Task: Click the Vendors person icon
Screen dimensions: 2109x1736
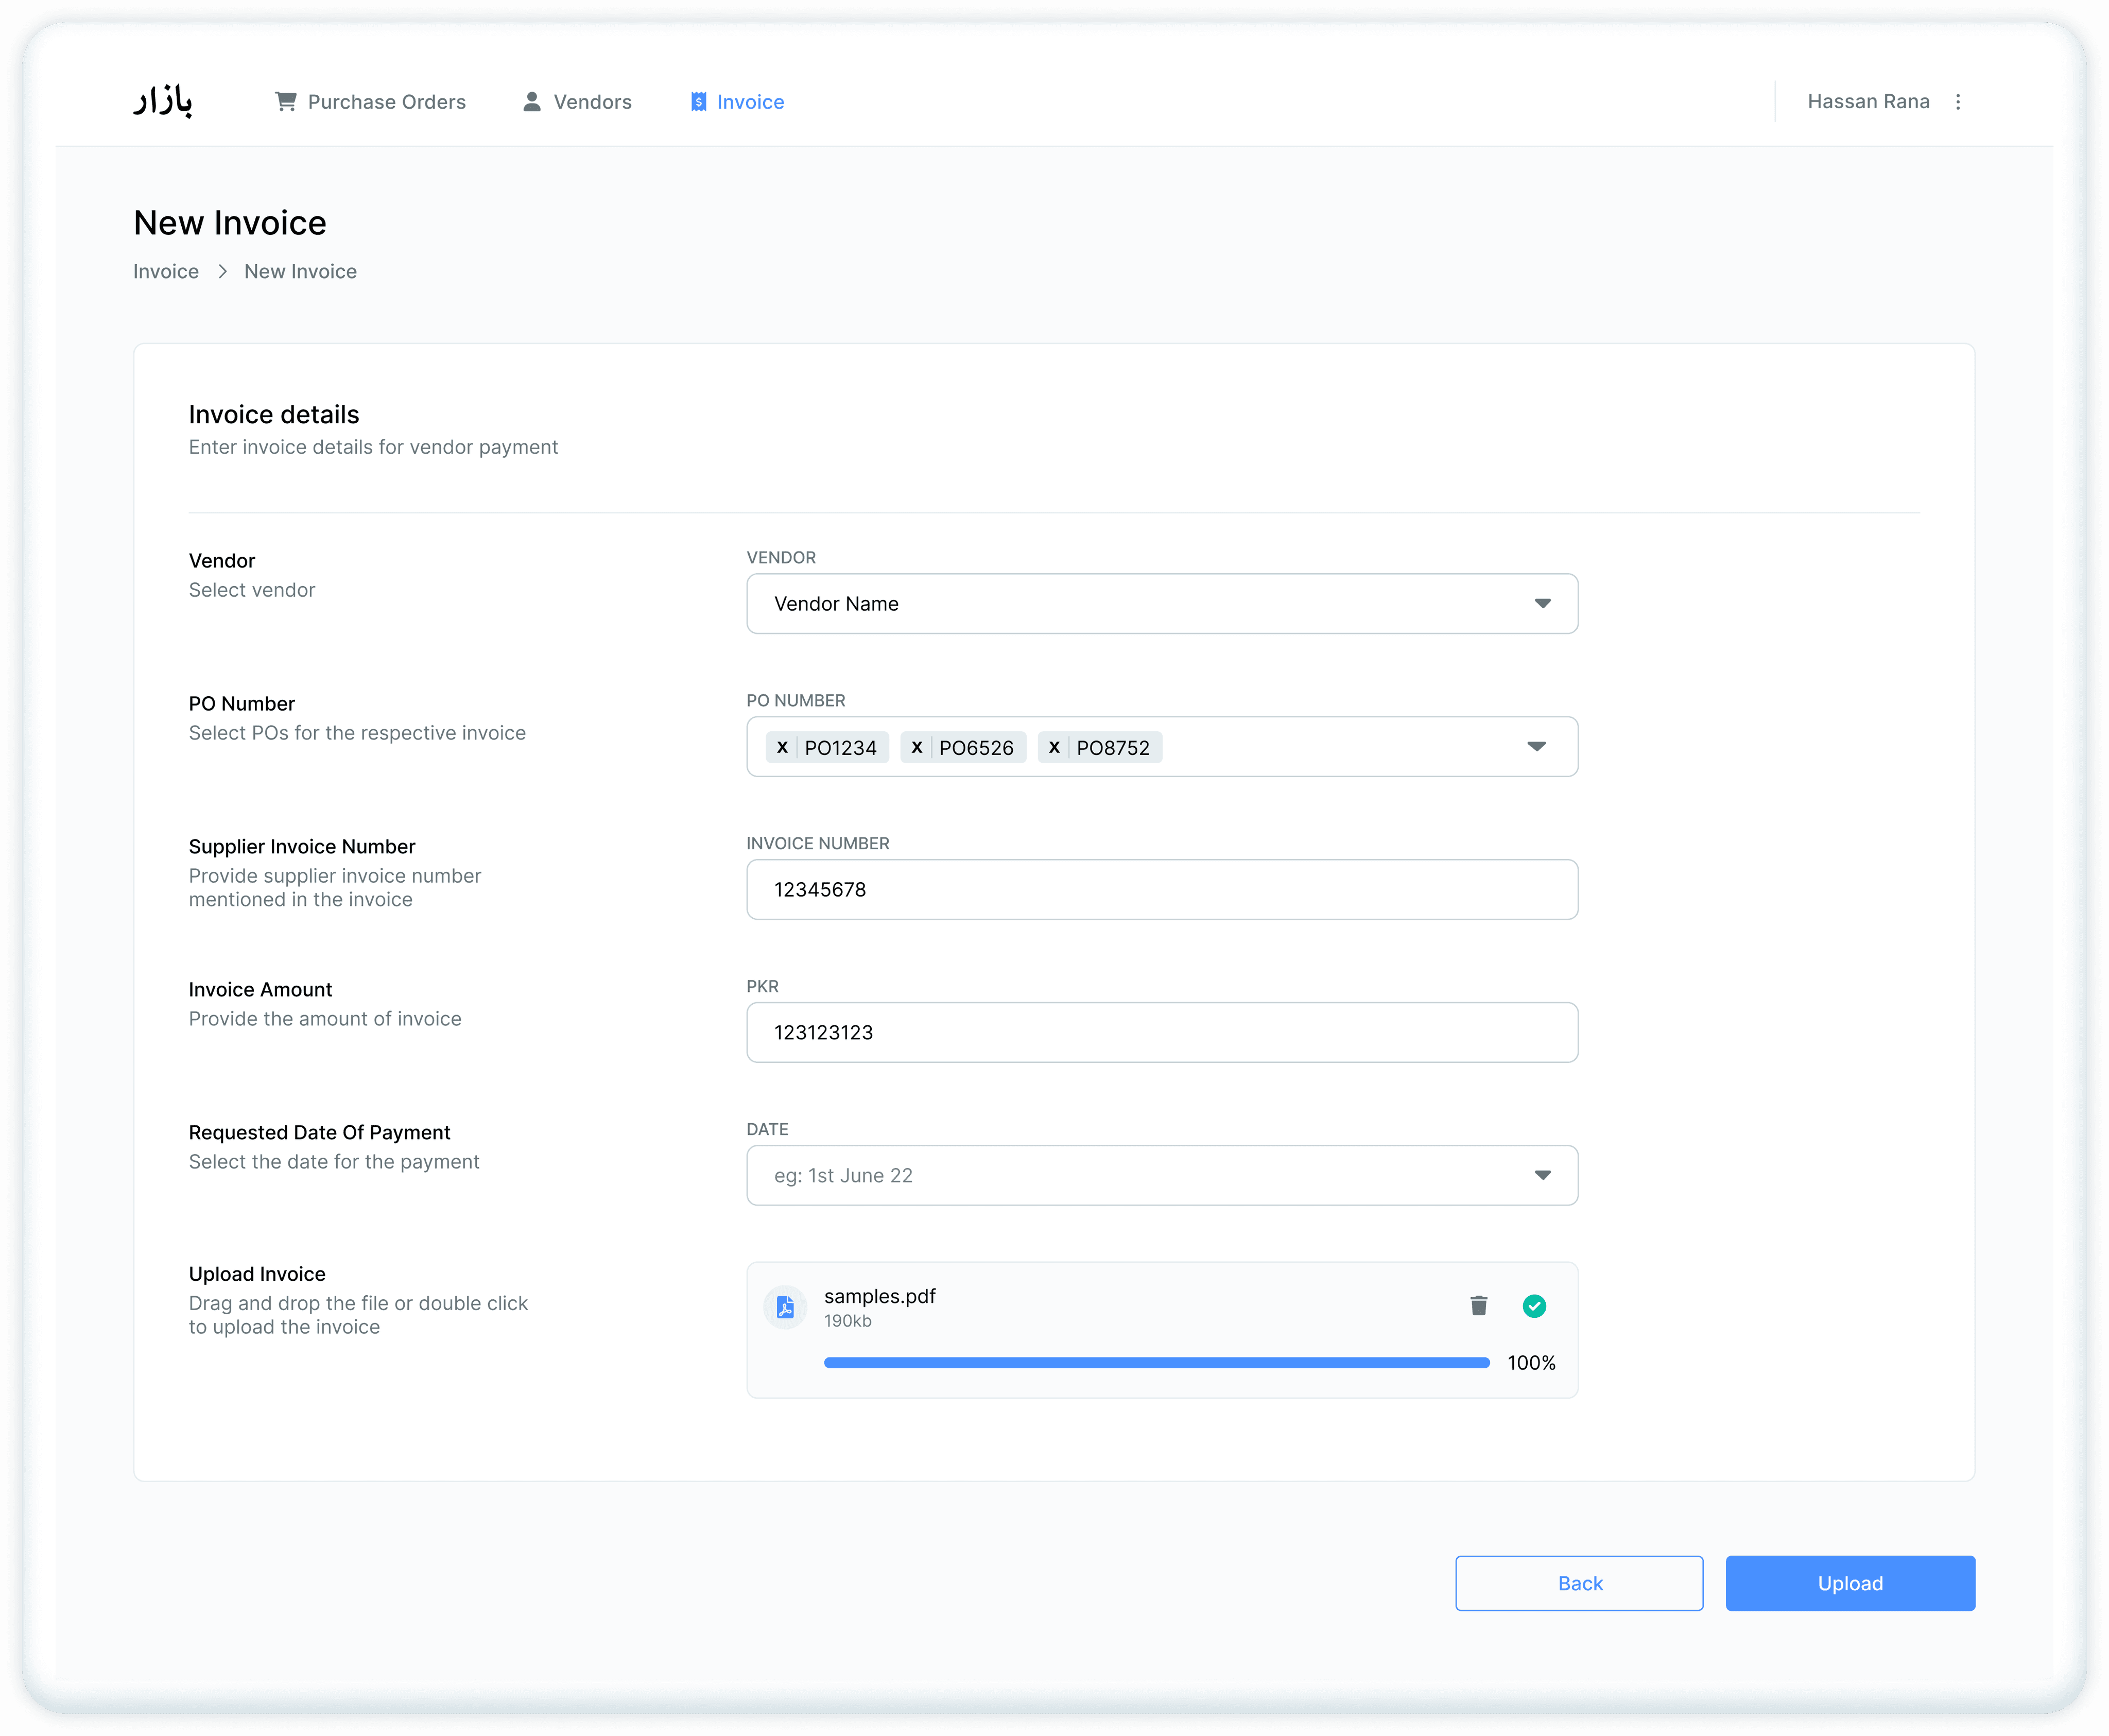Action: 532,101
